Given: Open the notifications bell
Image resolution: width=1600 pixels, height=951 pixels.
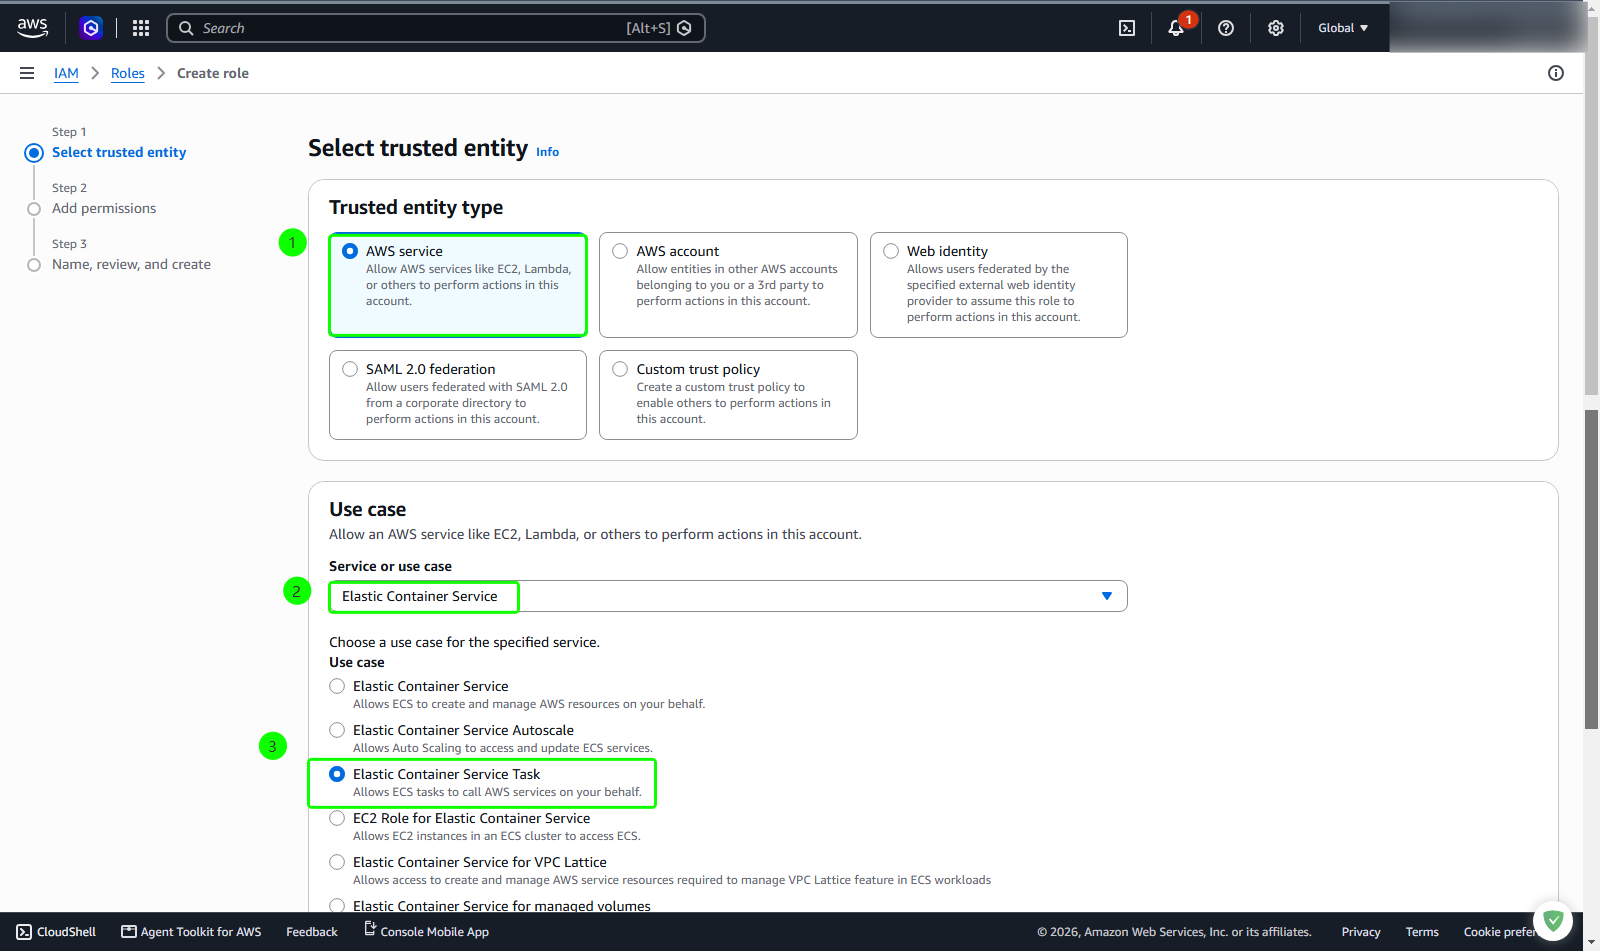Looking at the screenshot, I should click(1176, 28).
